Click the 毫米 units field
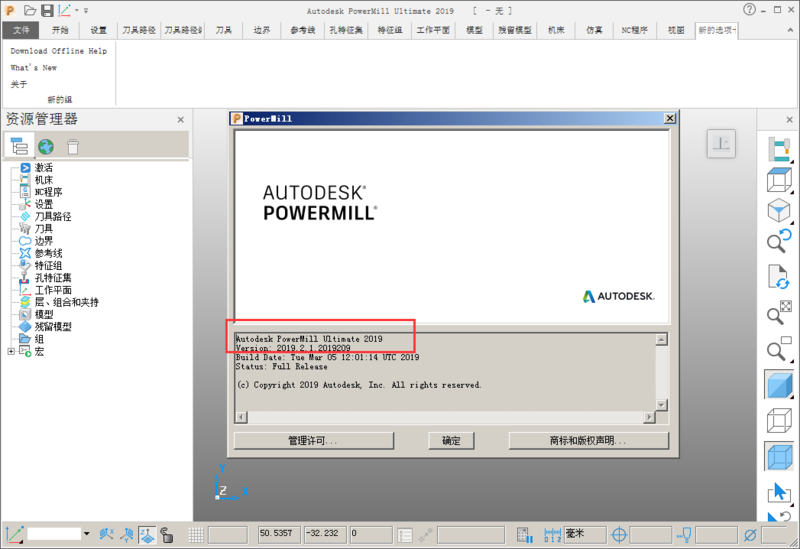 coord(585,534)
